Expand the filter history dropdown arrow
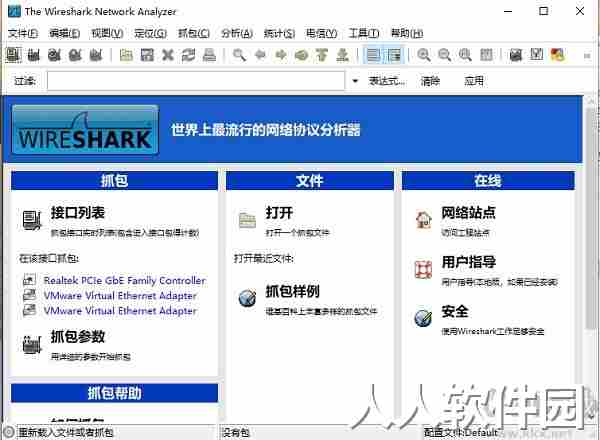This screenshot has width=600, height=440. coord(355,81)
